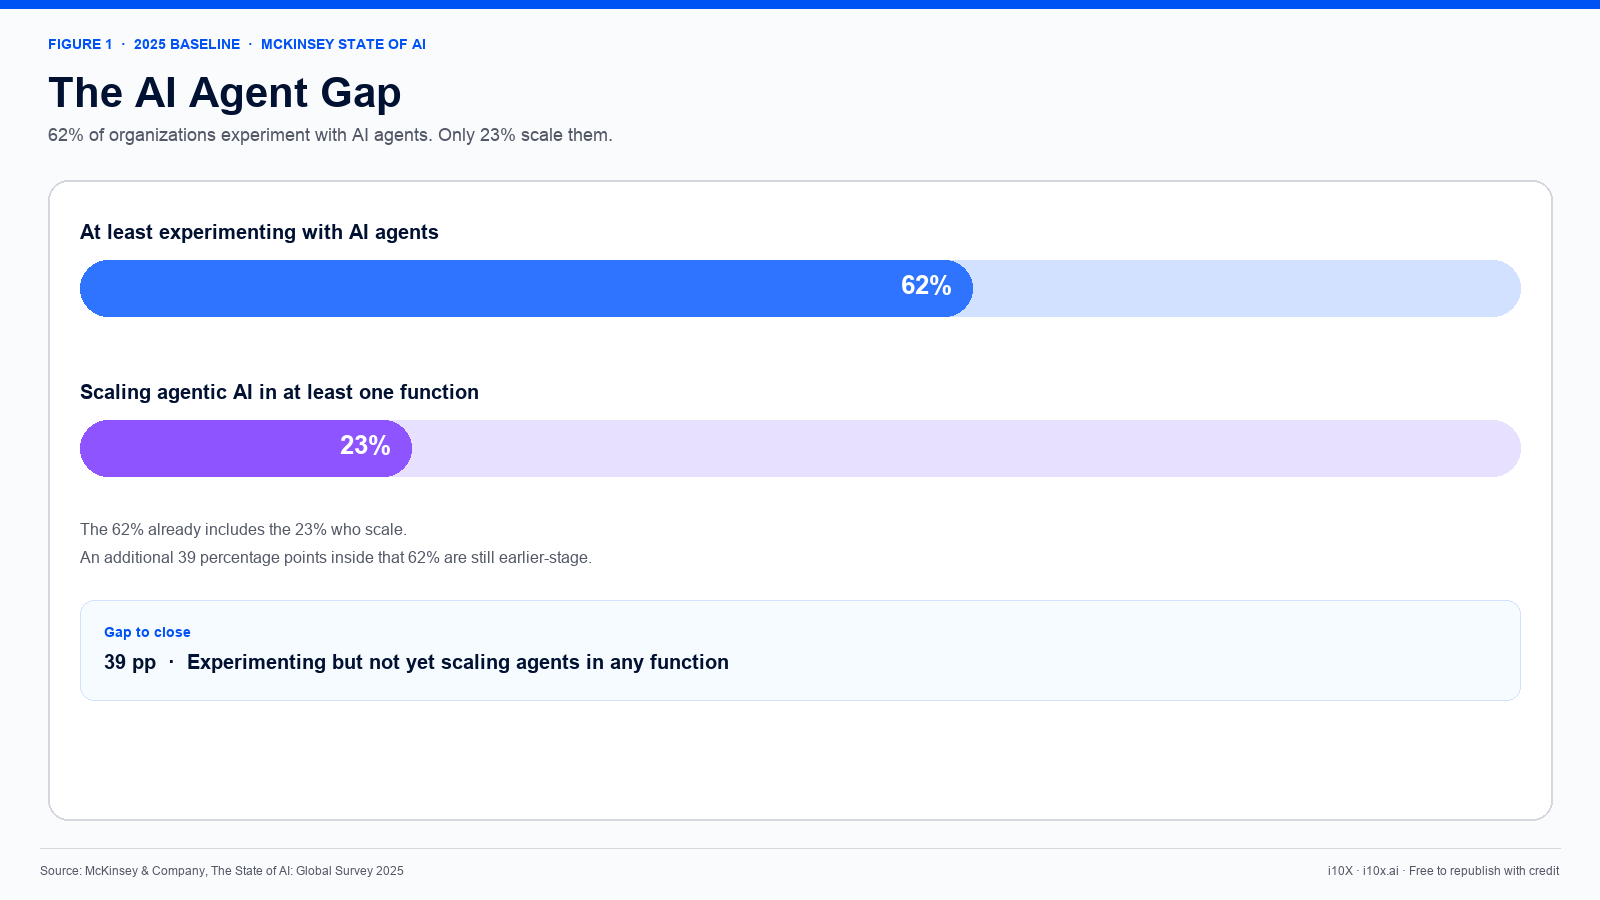Click the 'Free to republish with credit' footer text

point(1484,871)
